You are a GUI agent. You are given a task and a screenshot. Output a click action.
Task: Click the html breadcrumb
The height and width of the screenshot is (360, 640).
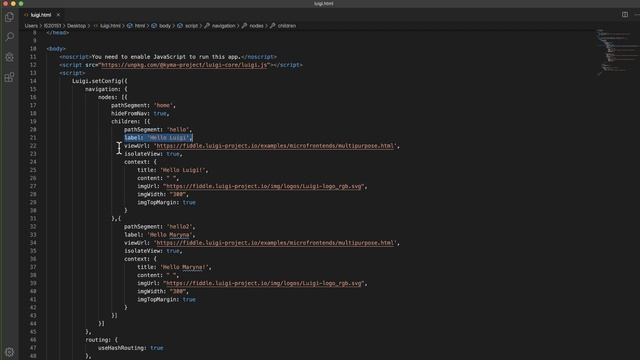pyautogui.click(x=140, y=26)
